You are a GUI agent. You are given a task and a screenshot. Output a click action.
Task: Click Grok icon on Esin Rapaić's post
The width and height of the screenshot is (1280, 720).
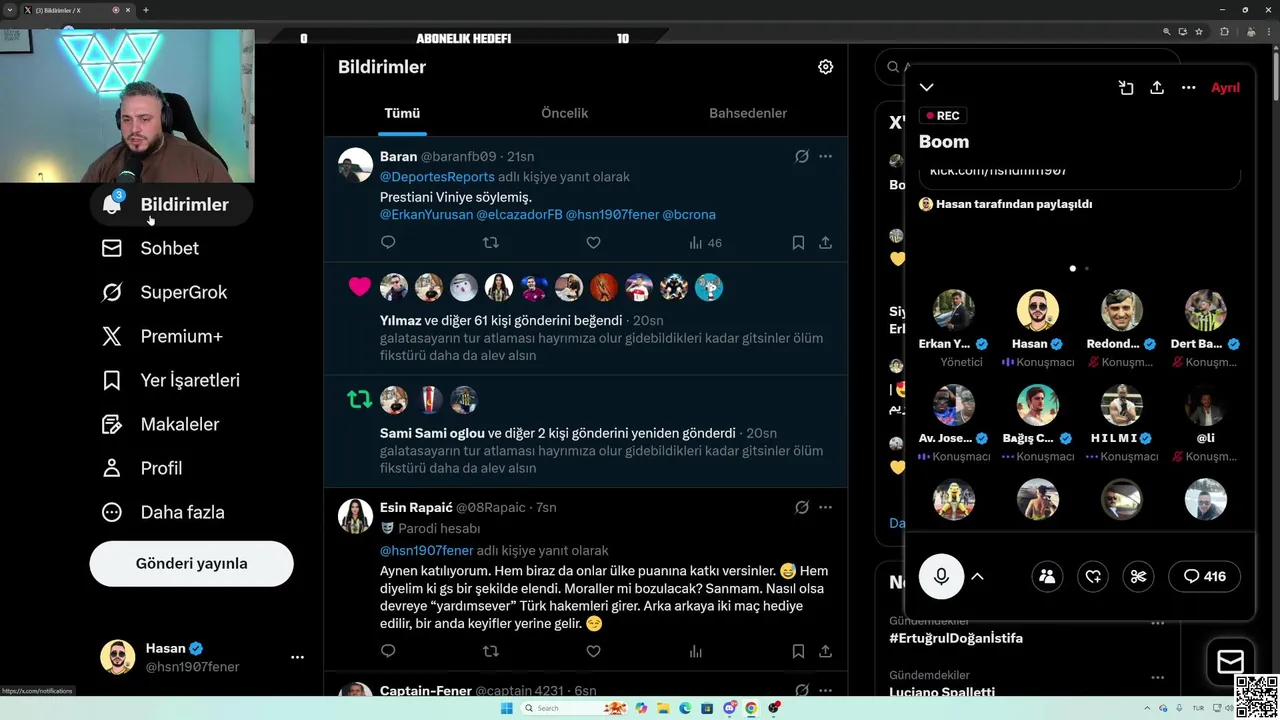pos(801,507)
